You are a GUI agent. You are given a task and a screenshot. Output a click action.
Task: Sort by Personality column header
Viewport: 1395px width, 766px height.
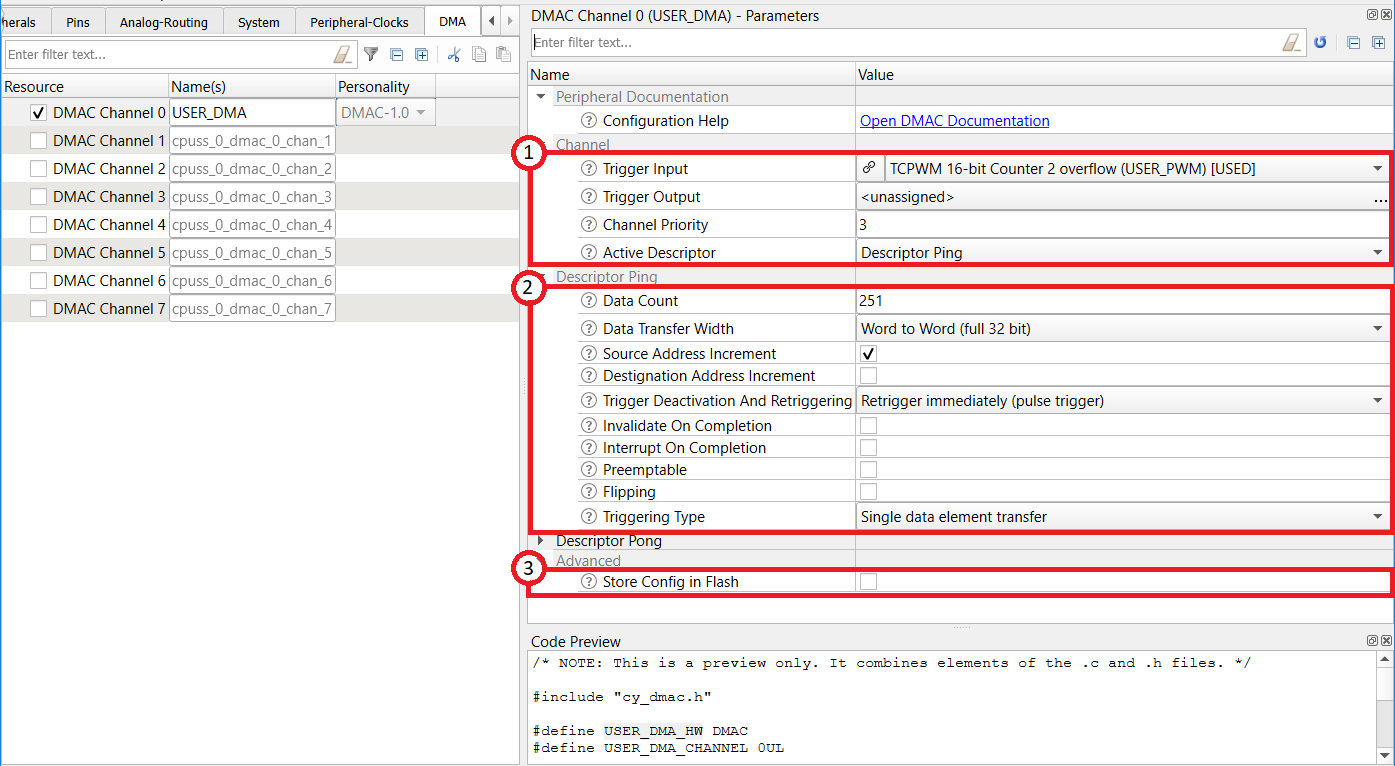pyautogui.click(x=387, y=87)
